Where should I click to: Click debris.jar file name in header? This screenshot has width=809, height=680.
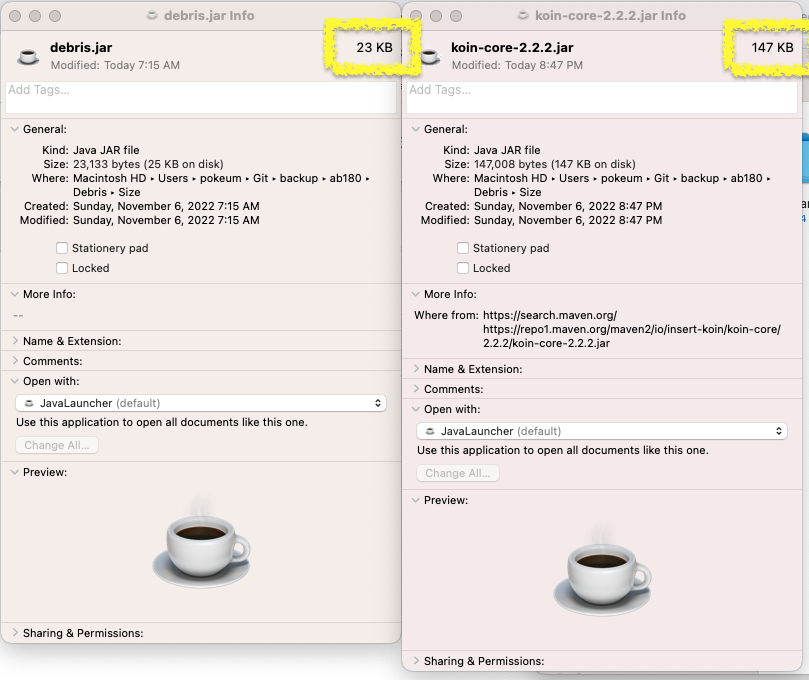coord(81,47)
